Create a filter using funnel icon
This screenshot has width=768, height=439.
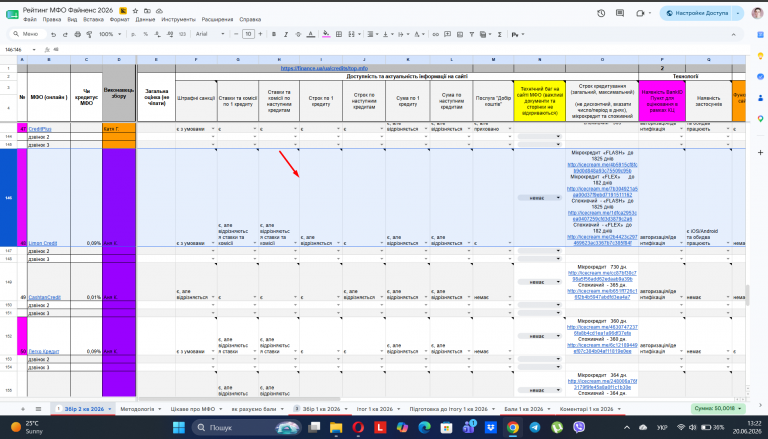coord(471,34)
